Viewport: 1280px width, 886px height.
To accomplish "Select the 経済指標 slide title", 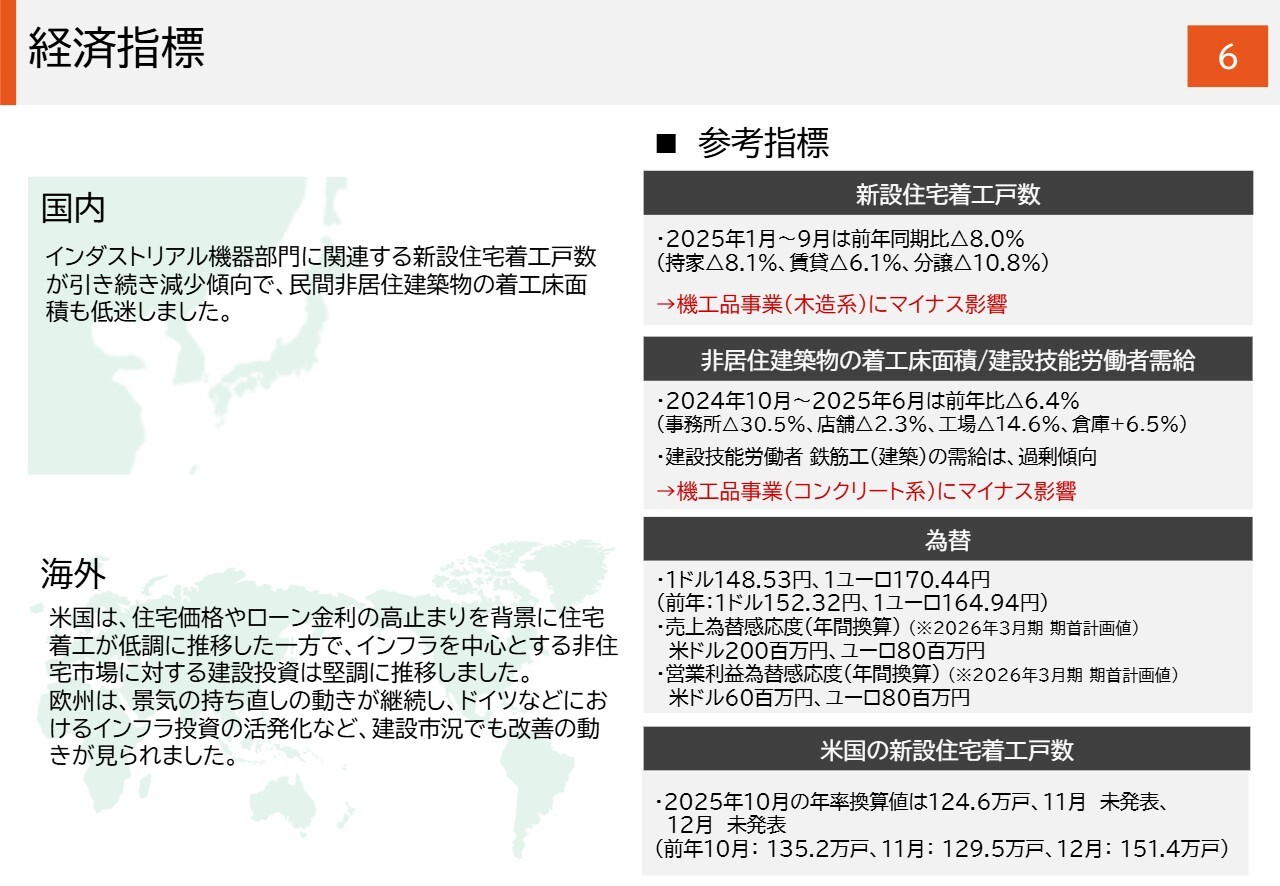I will click(x=116, y=50).
